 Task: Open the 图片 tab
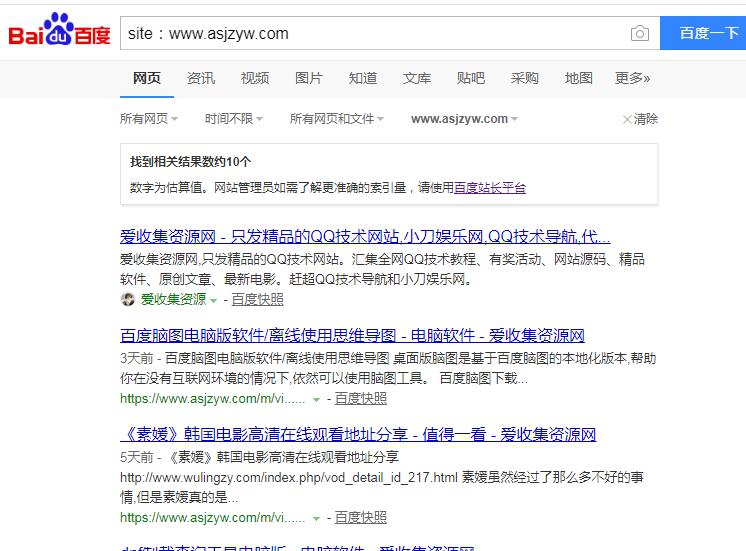click(309, 78)
